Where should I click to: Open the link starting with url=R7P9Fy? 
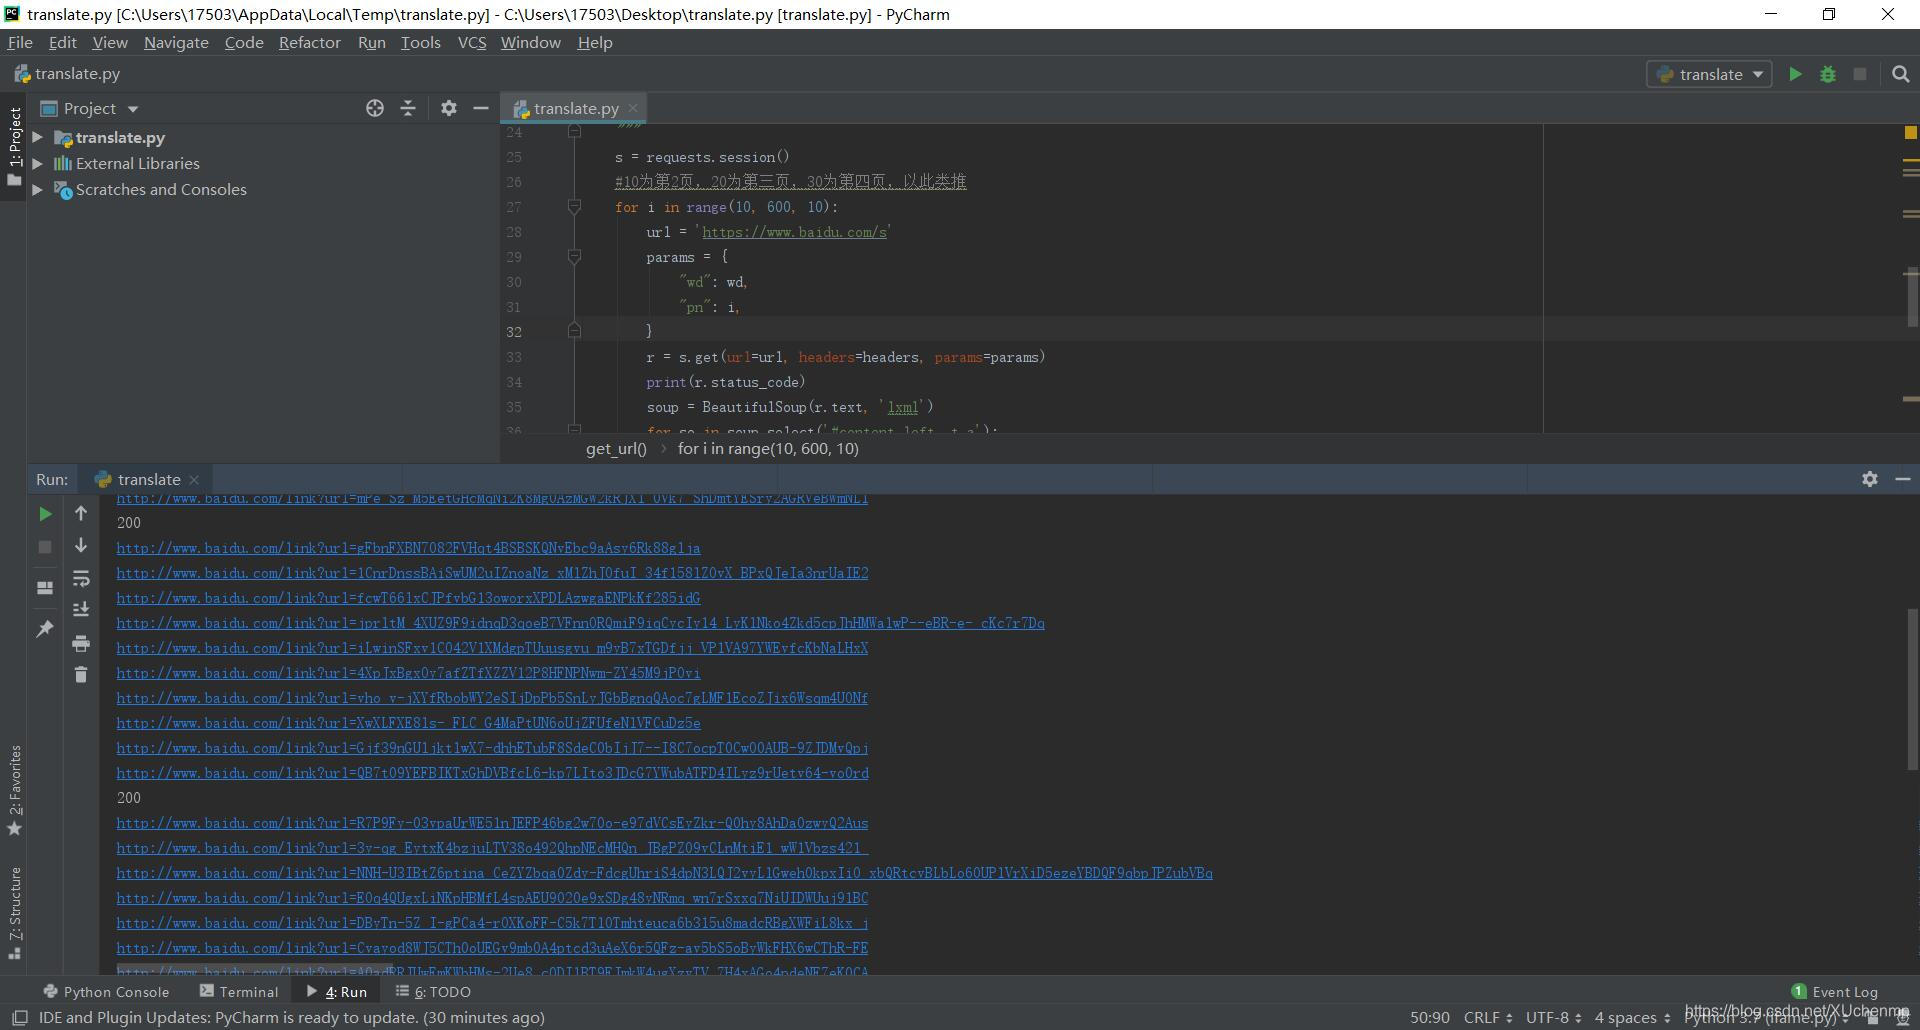point(492,823)
